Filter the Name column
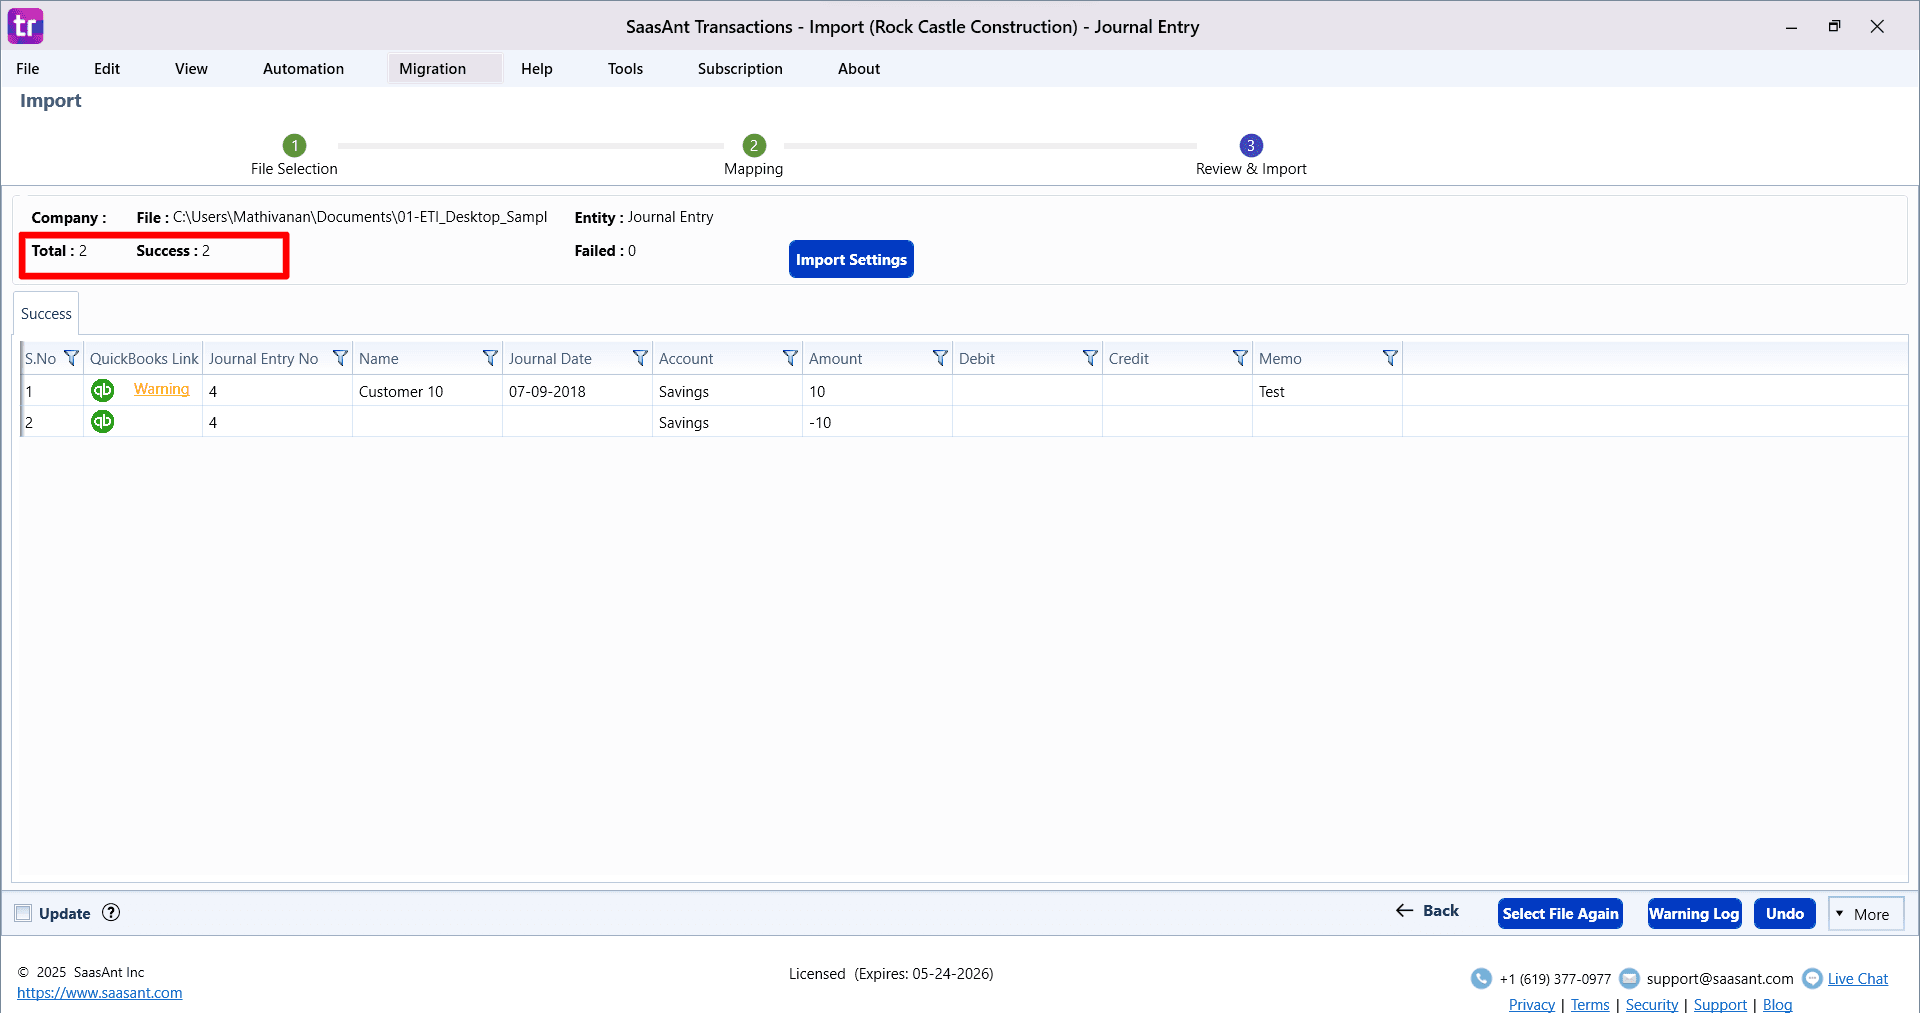Screen dimensions: 1920x1013 point(490,358)
